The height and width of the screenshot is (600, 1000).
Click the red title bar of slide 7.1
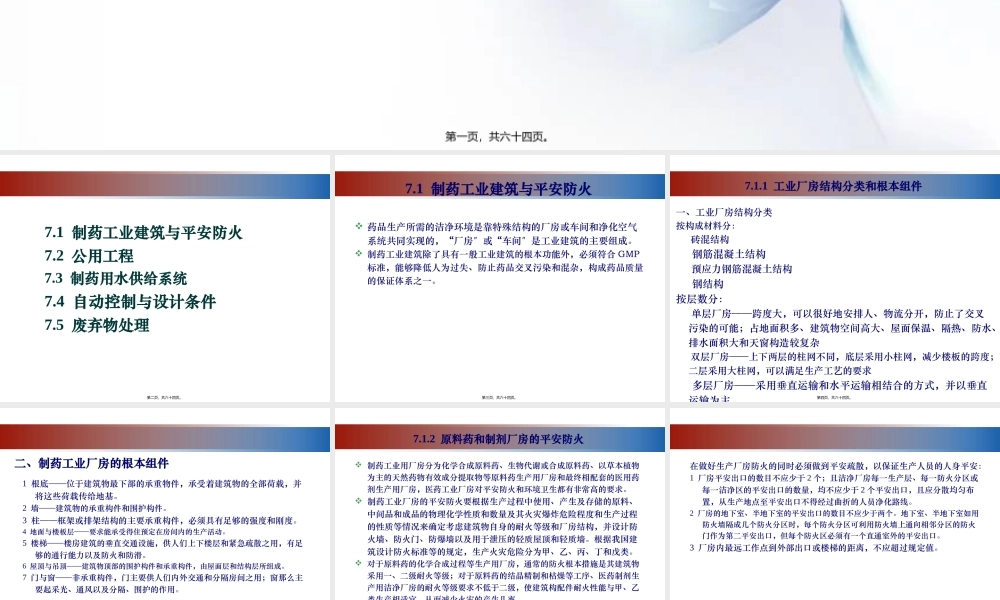[498, 185]
